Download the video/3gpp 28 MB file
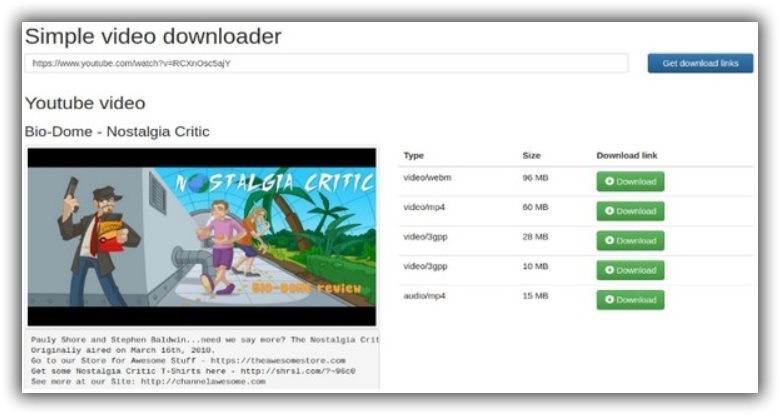Image resolution: width=780 pixels, height=415 pixels. click(x=630, y=241)
